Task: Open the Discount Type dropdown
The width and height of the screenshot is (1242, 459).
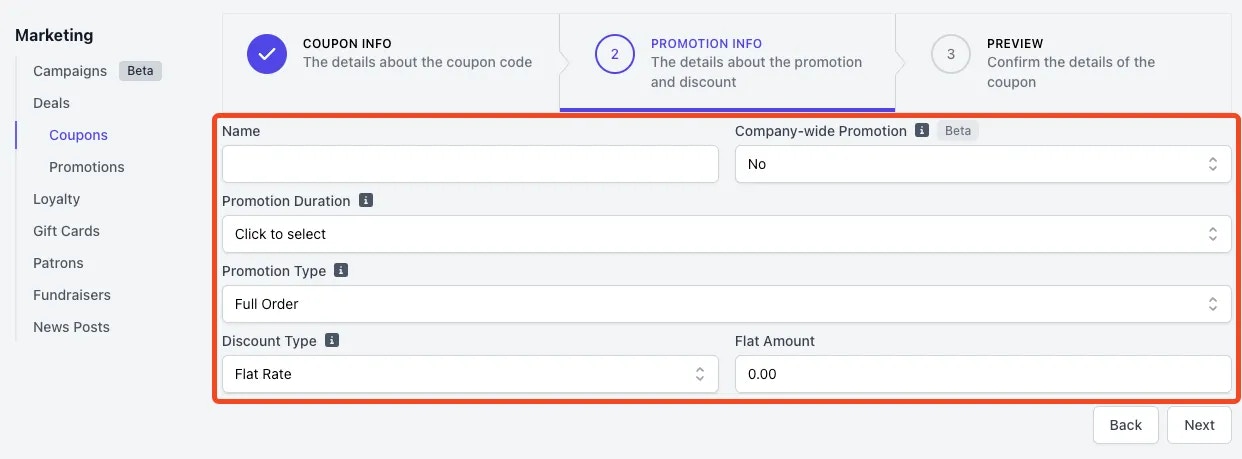Action: coord(470,374)
